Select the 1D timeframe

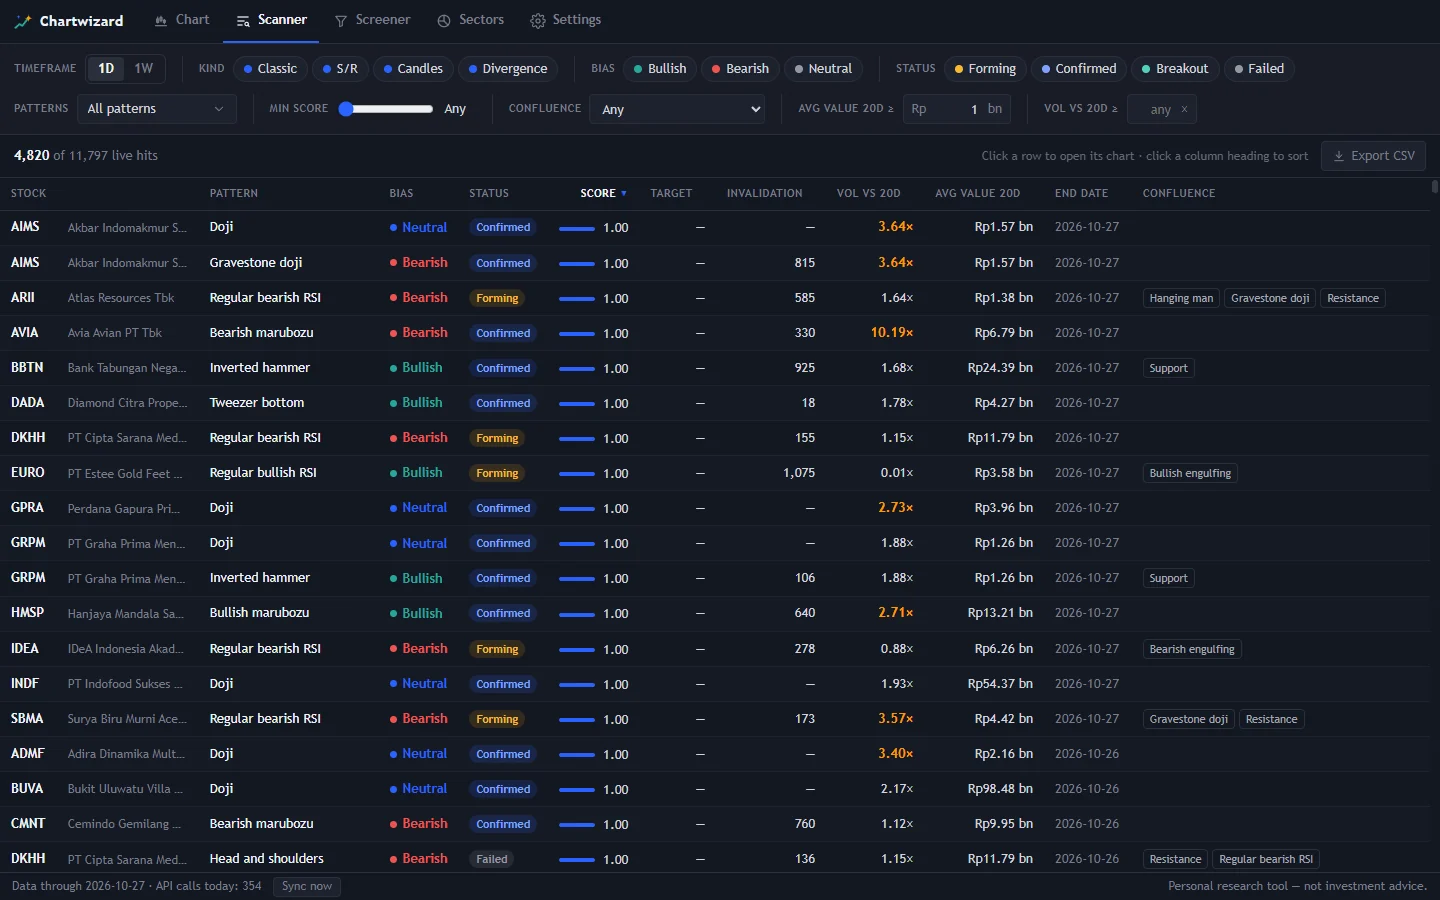click(106, 69)
